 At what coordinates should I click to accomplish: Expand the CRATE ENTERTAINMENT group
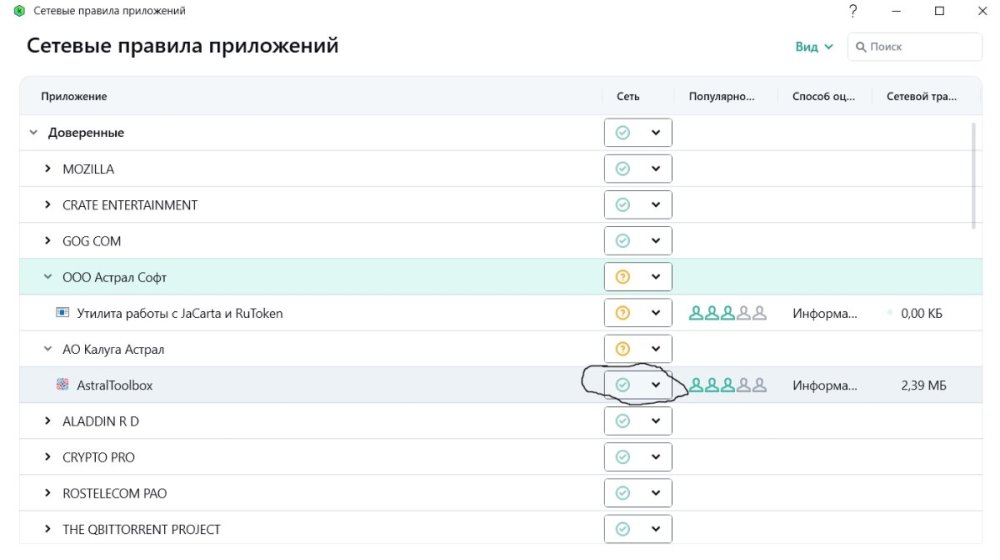pos(48,205)
